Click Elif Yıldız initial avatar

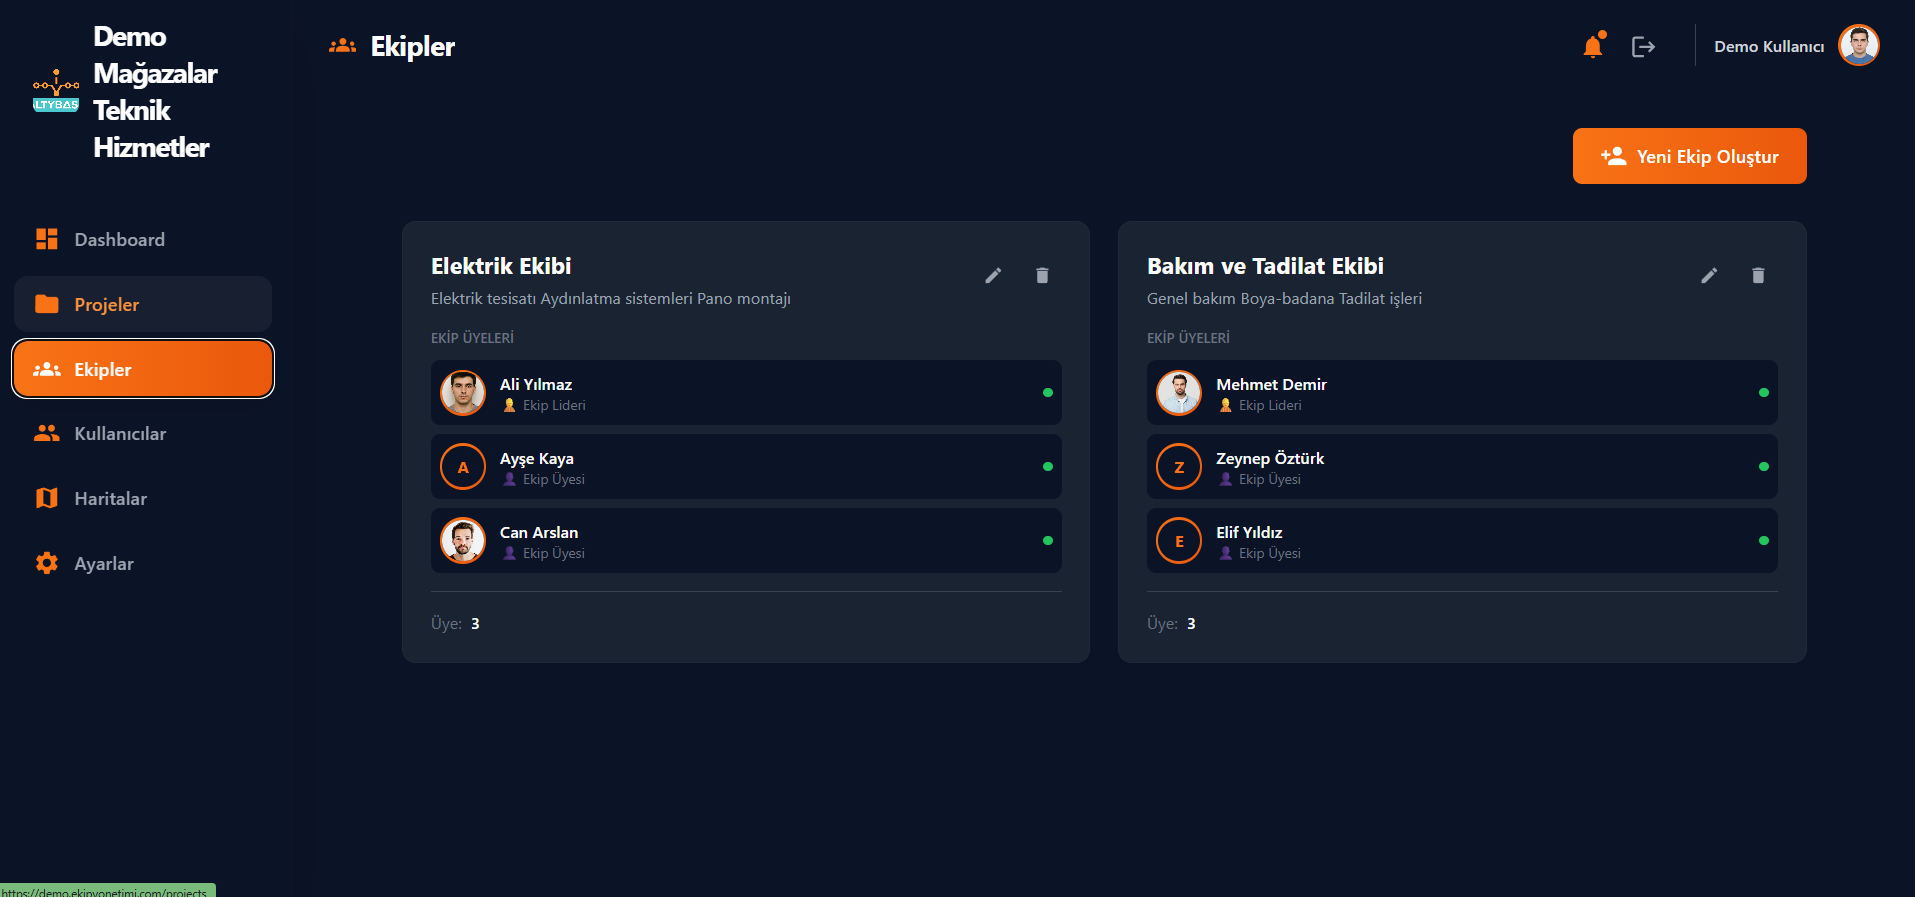point(1179,541)
